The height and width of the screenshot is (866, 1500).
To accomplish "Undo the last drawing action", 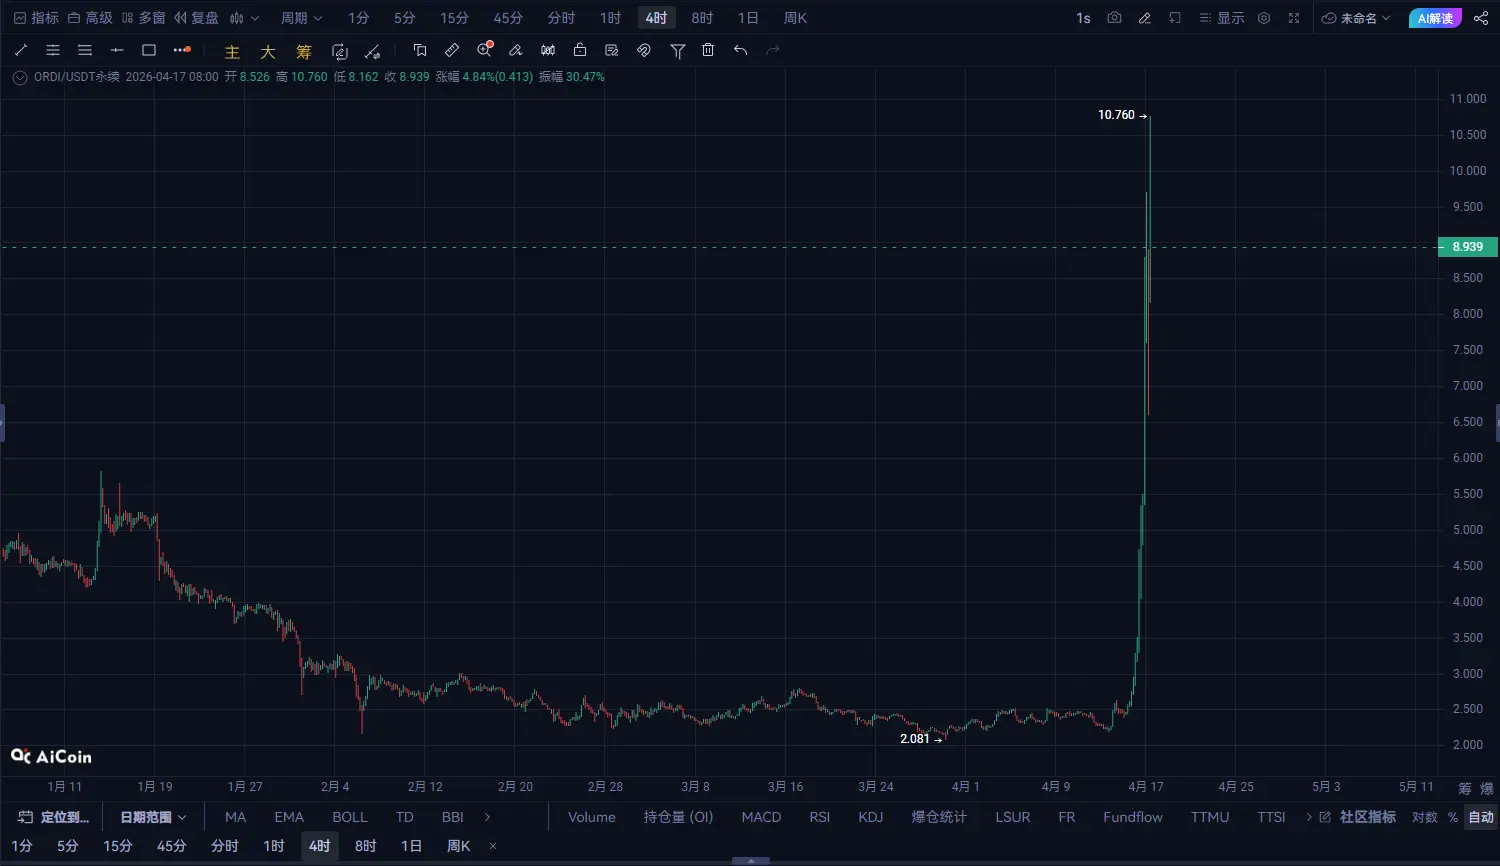I will pyautogui.click(x=740, y=50).
